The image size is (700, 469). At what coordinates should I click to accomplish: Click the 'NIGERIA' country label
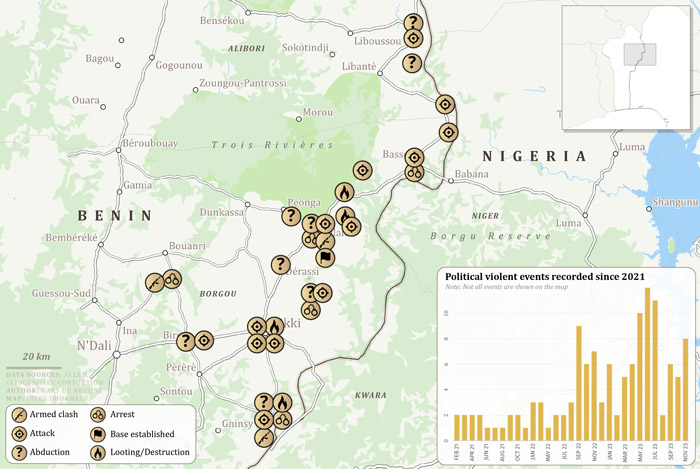pyautogui.click(x=534, y=156)
